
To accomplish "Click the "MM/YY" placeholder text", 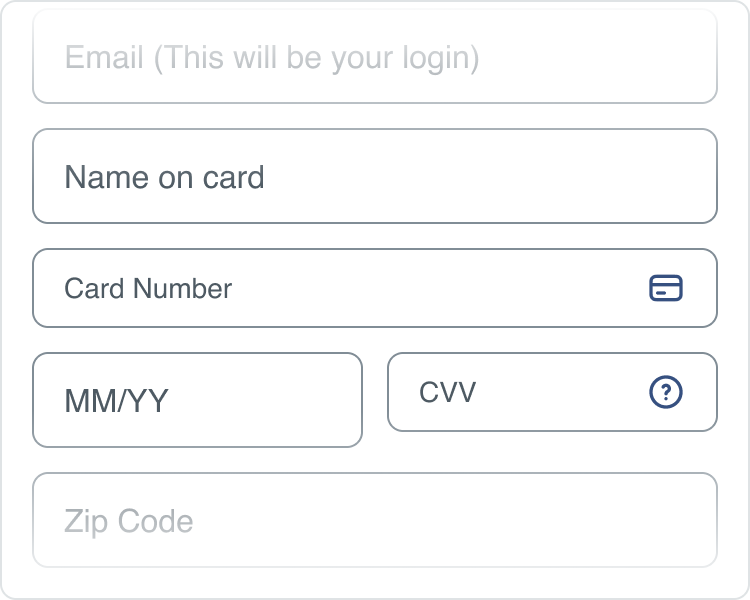I will [x=116, y=401].
